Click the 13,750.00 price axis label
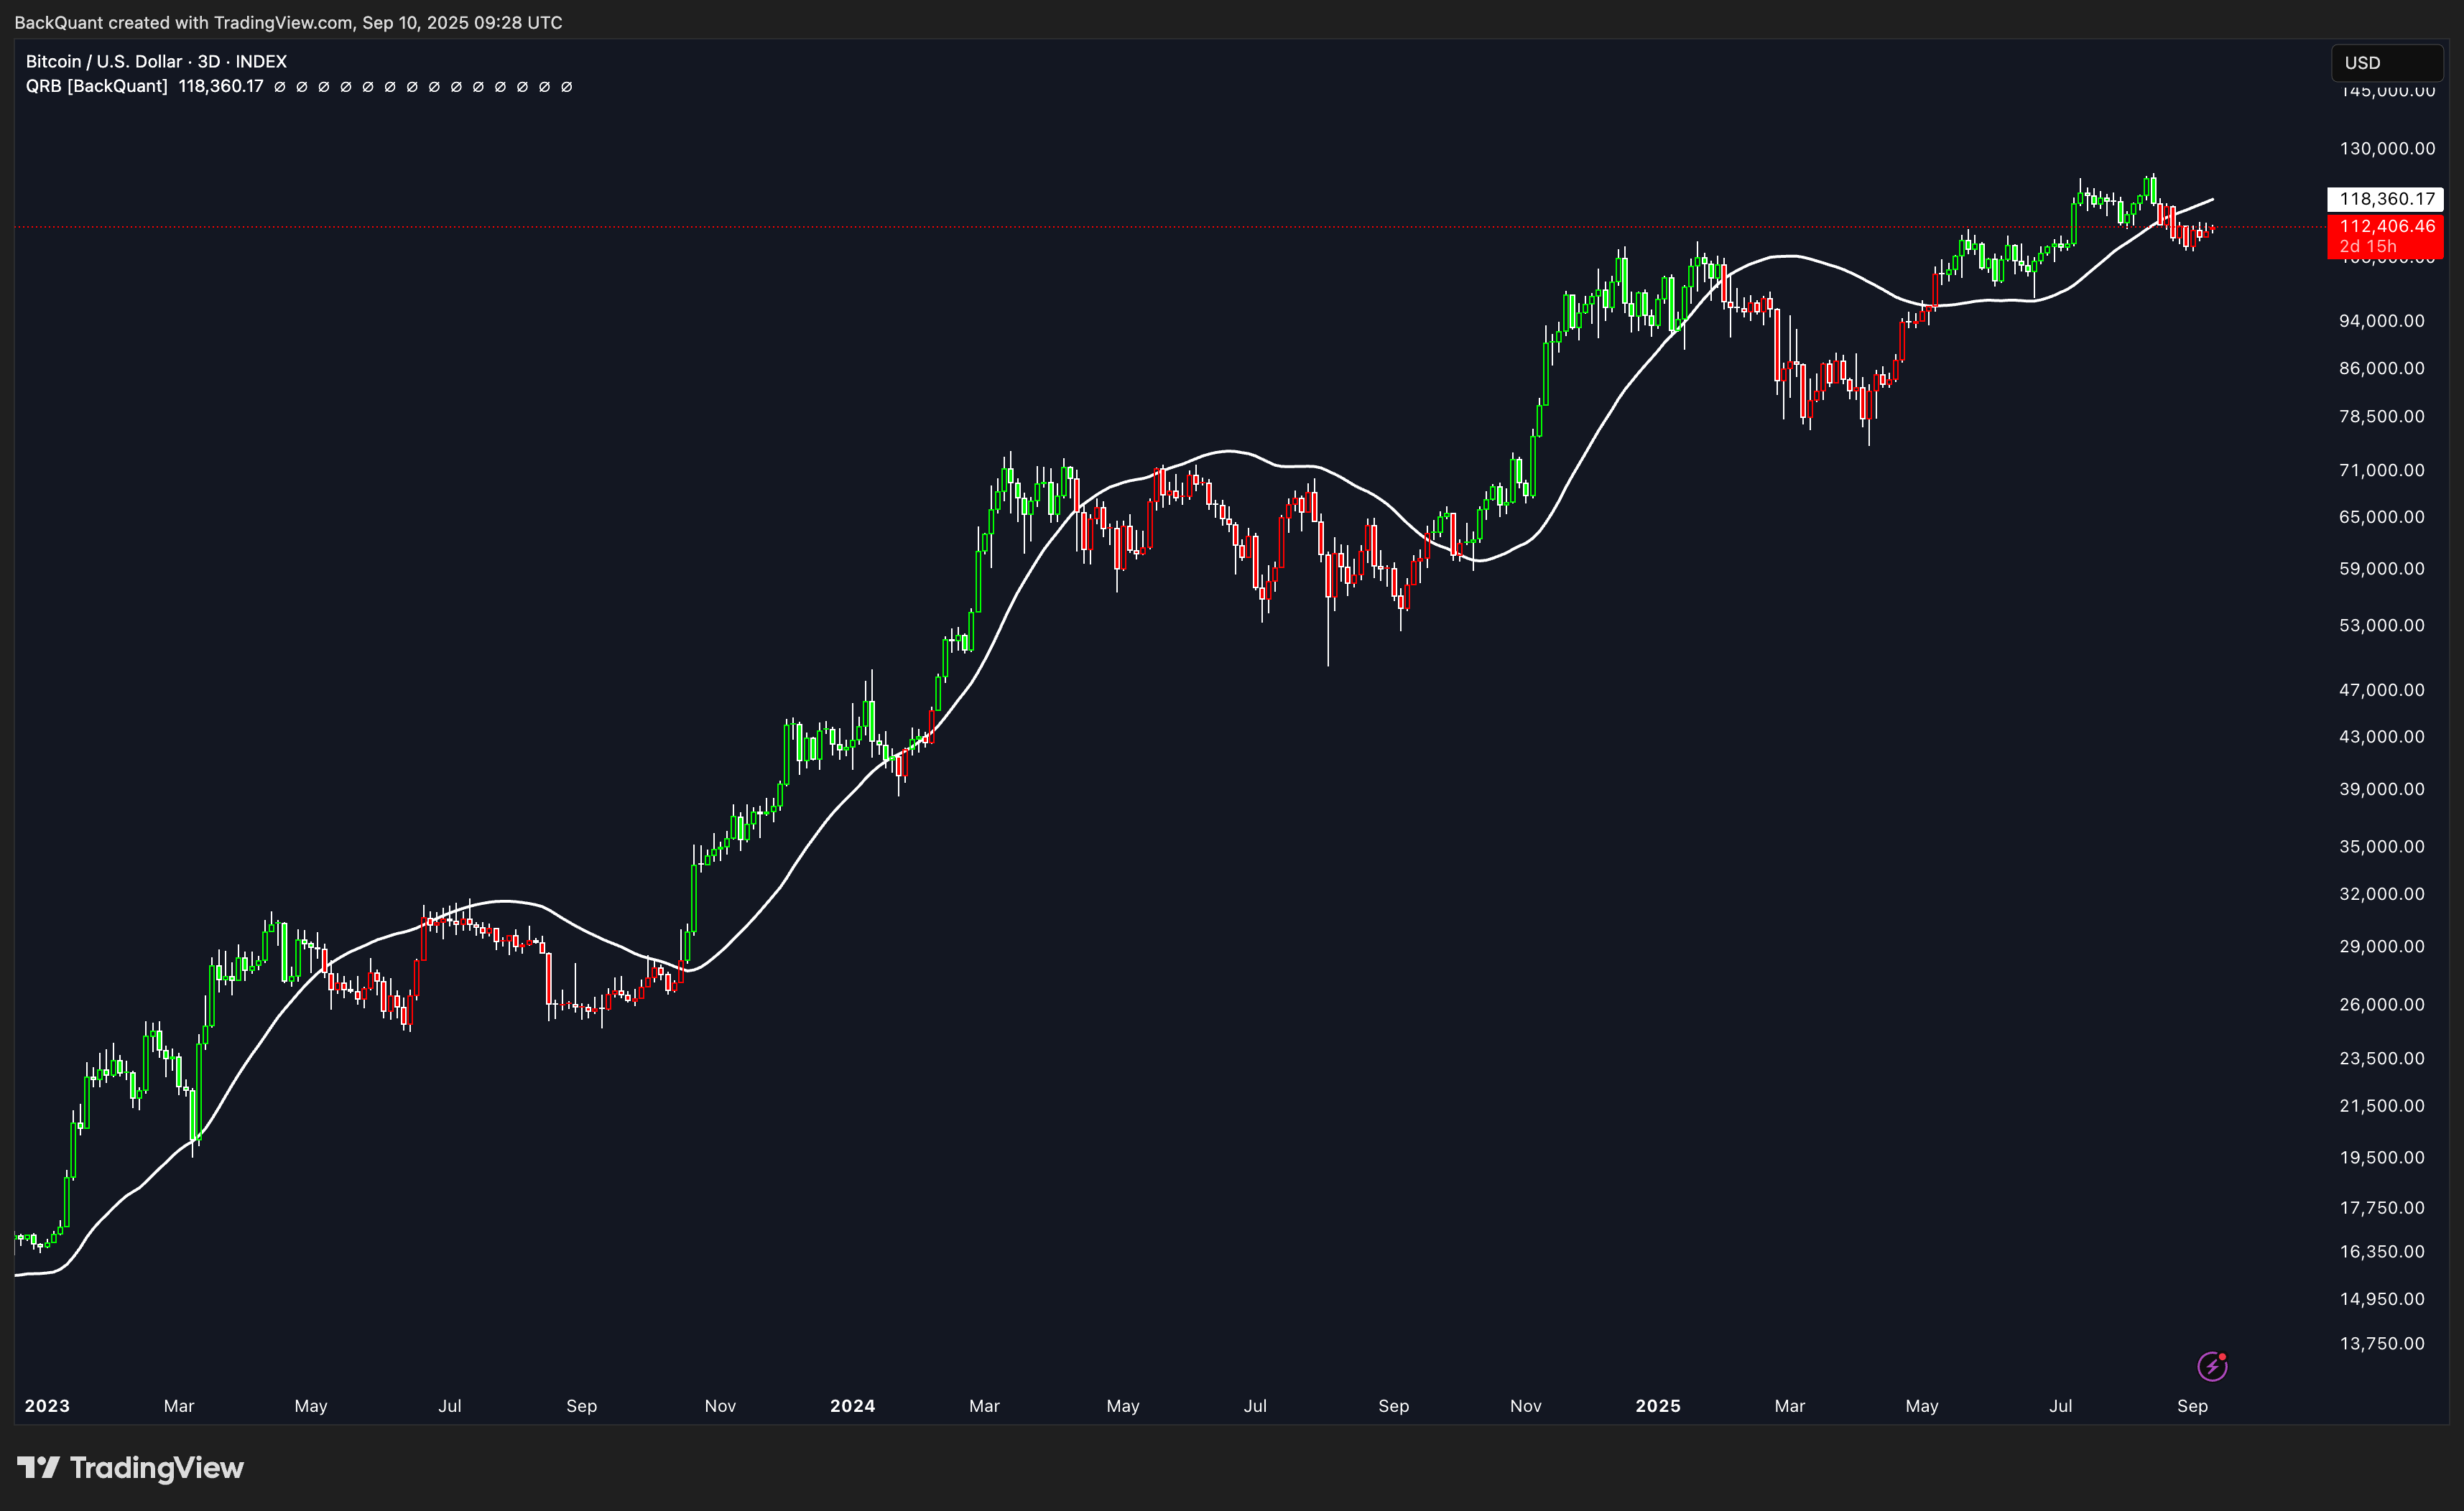The image size is (2464, 1511). 2381,1345
